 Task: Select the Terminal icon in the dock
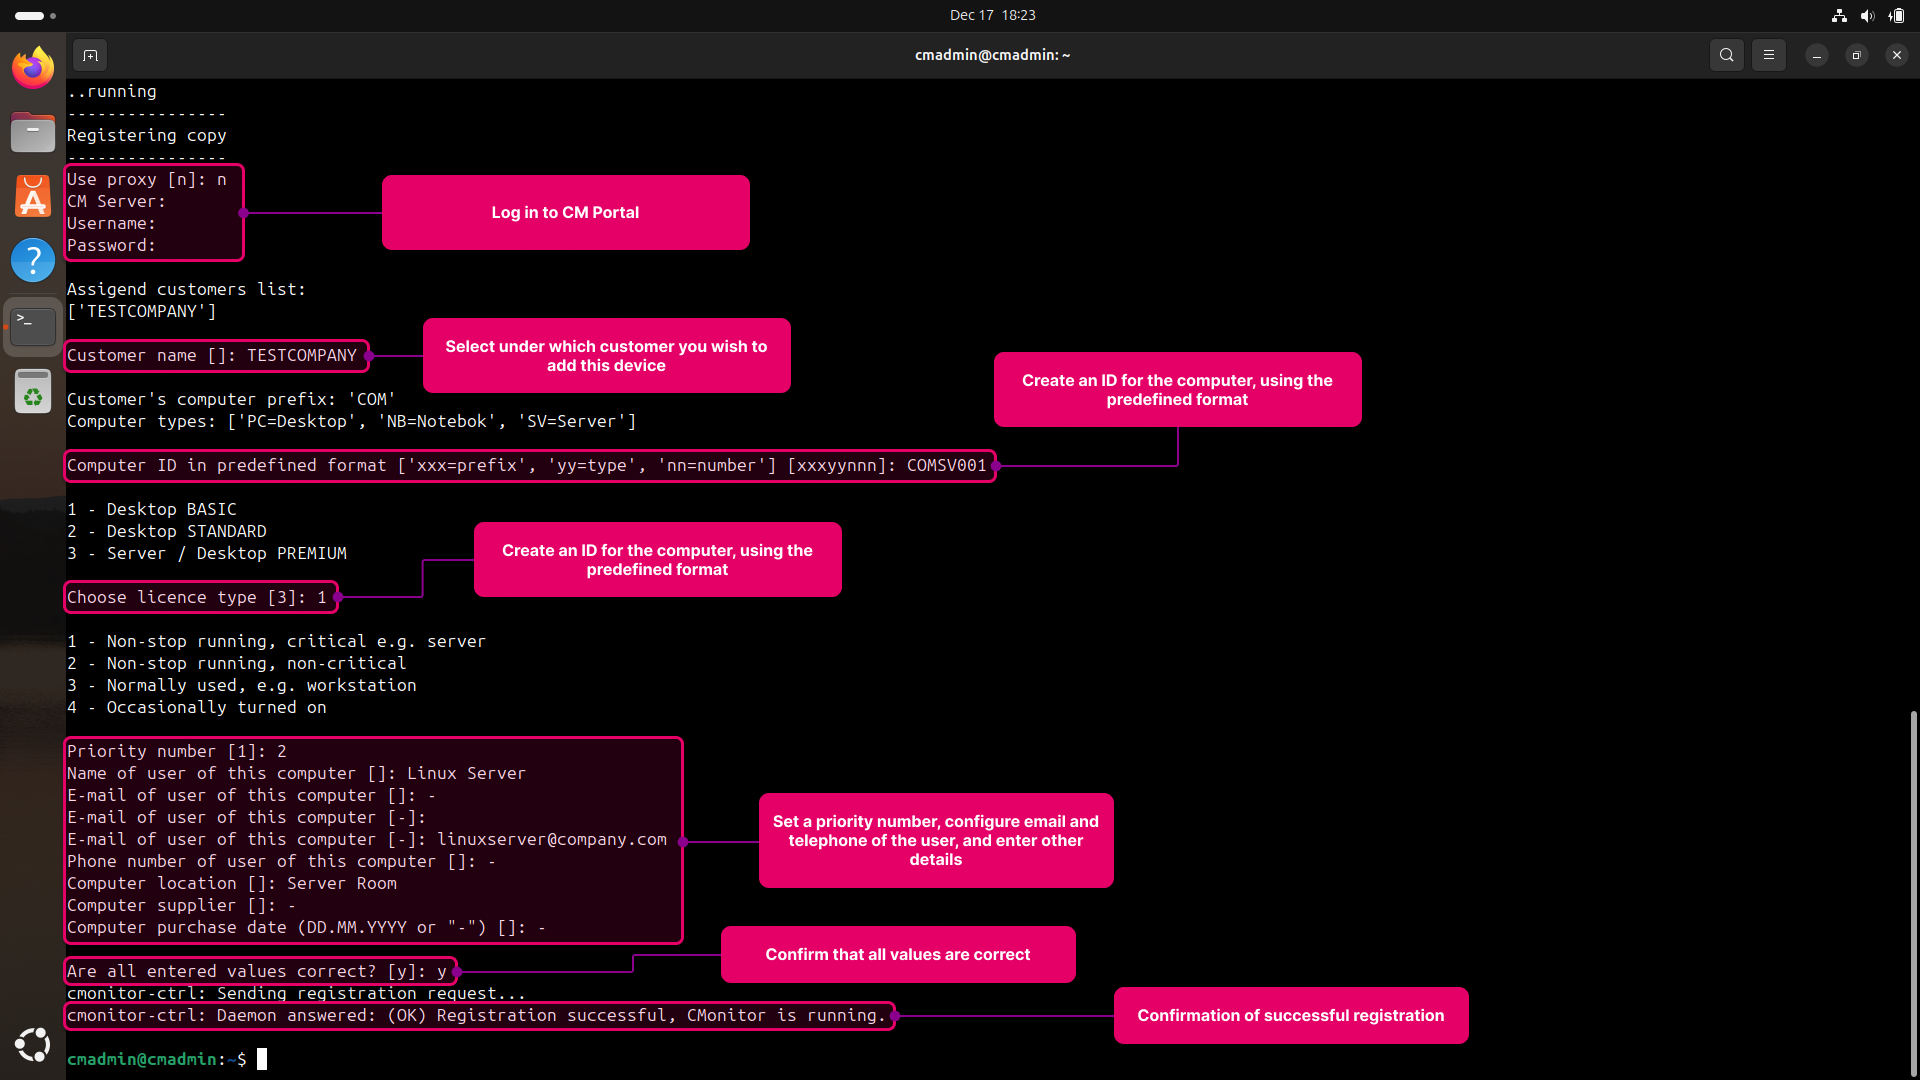[x=33, y=325]
